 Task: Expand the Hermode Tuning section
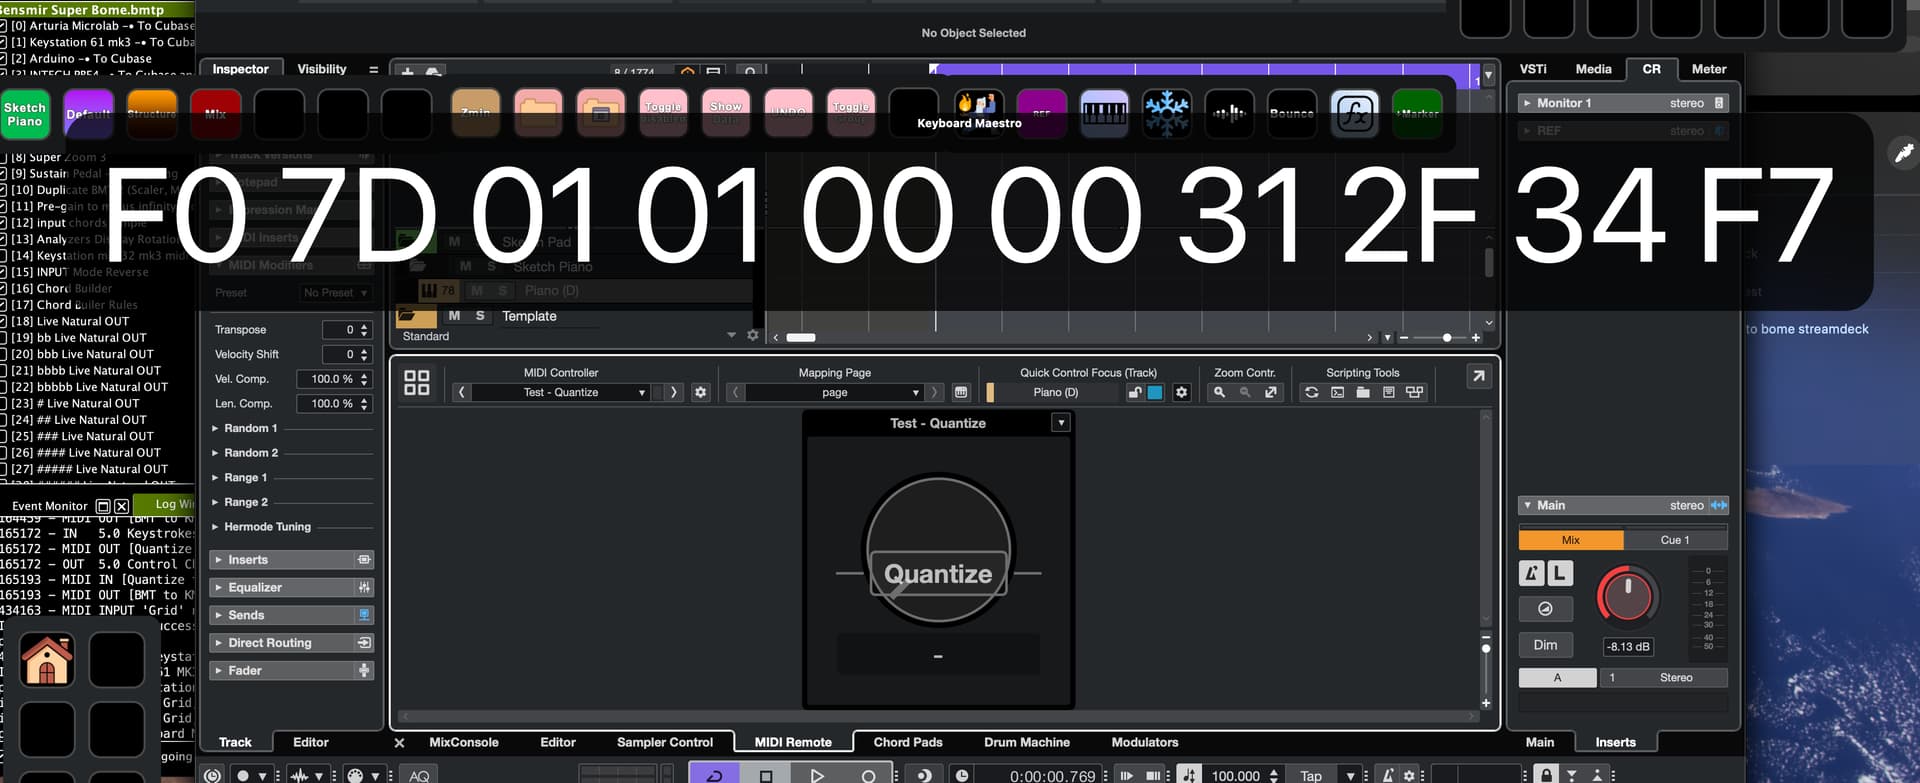tap(214, 527)
